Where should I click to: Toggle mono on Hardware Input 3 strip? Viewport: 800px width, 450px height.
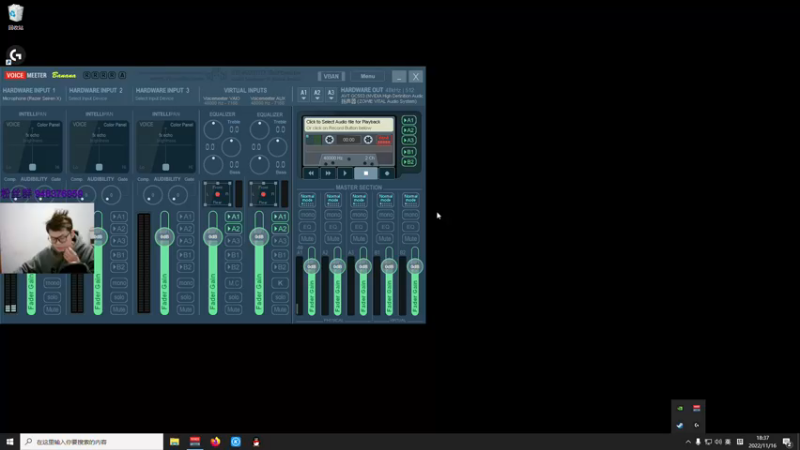[x=185, y=283]
